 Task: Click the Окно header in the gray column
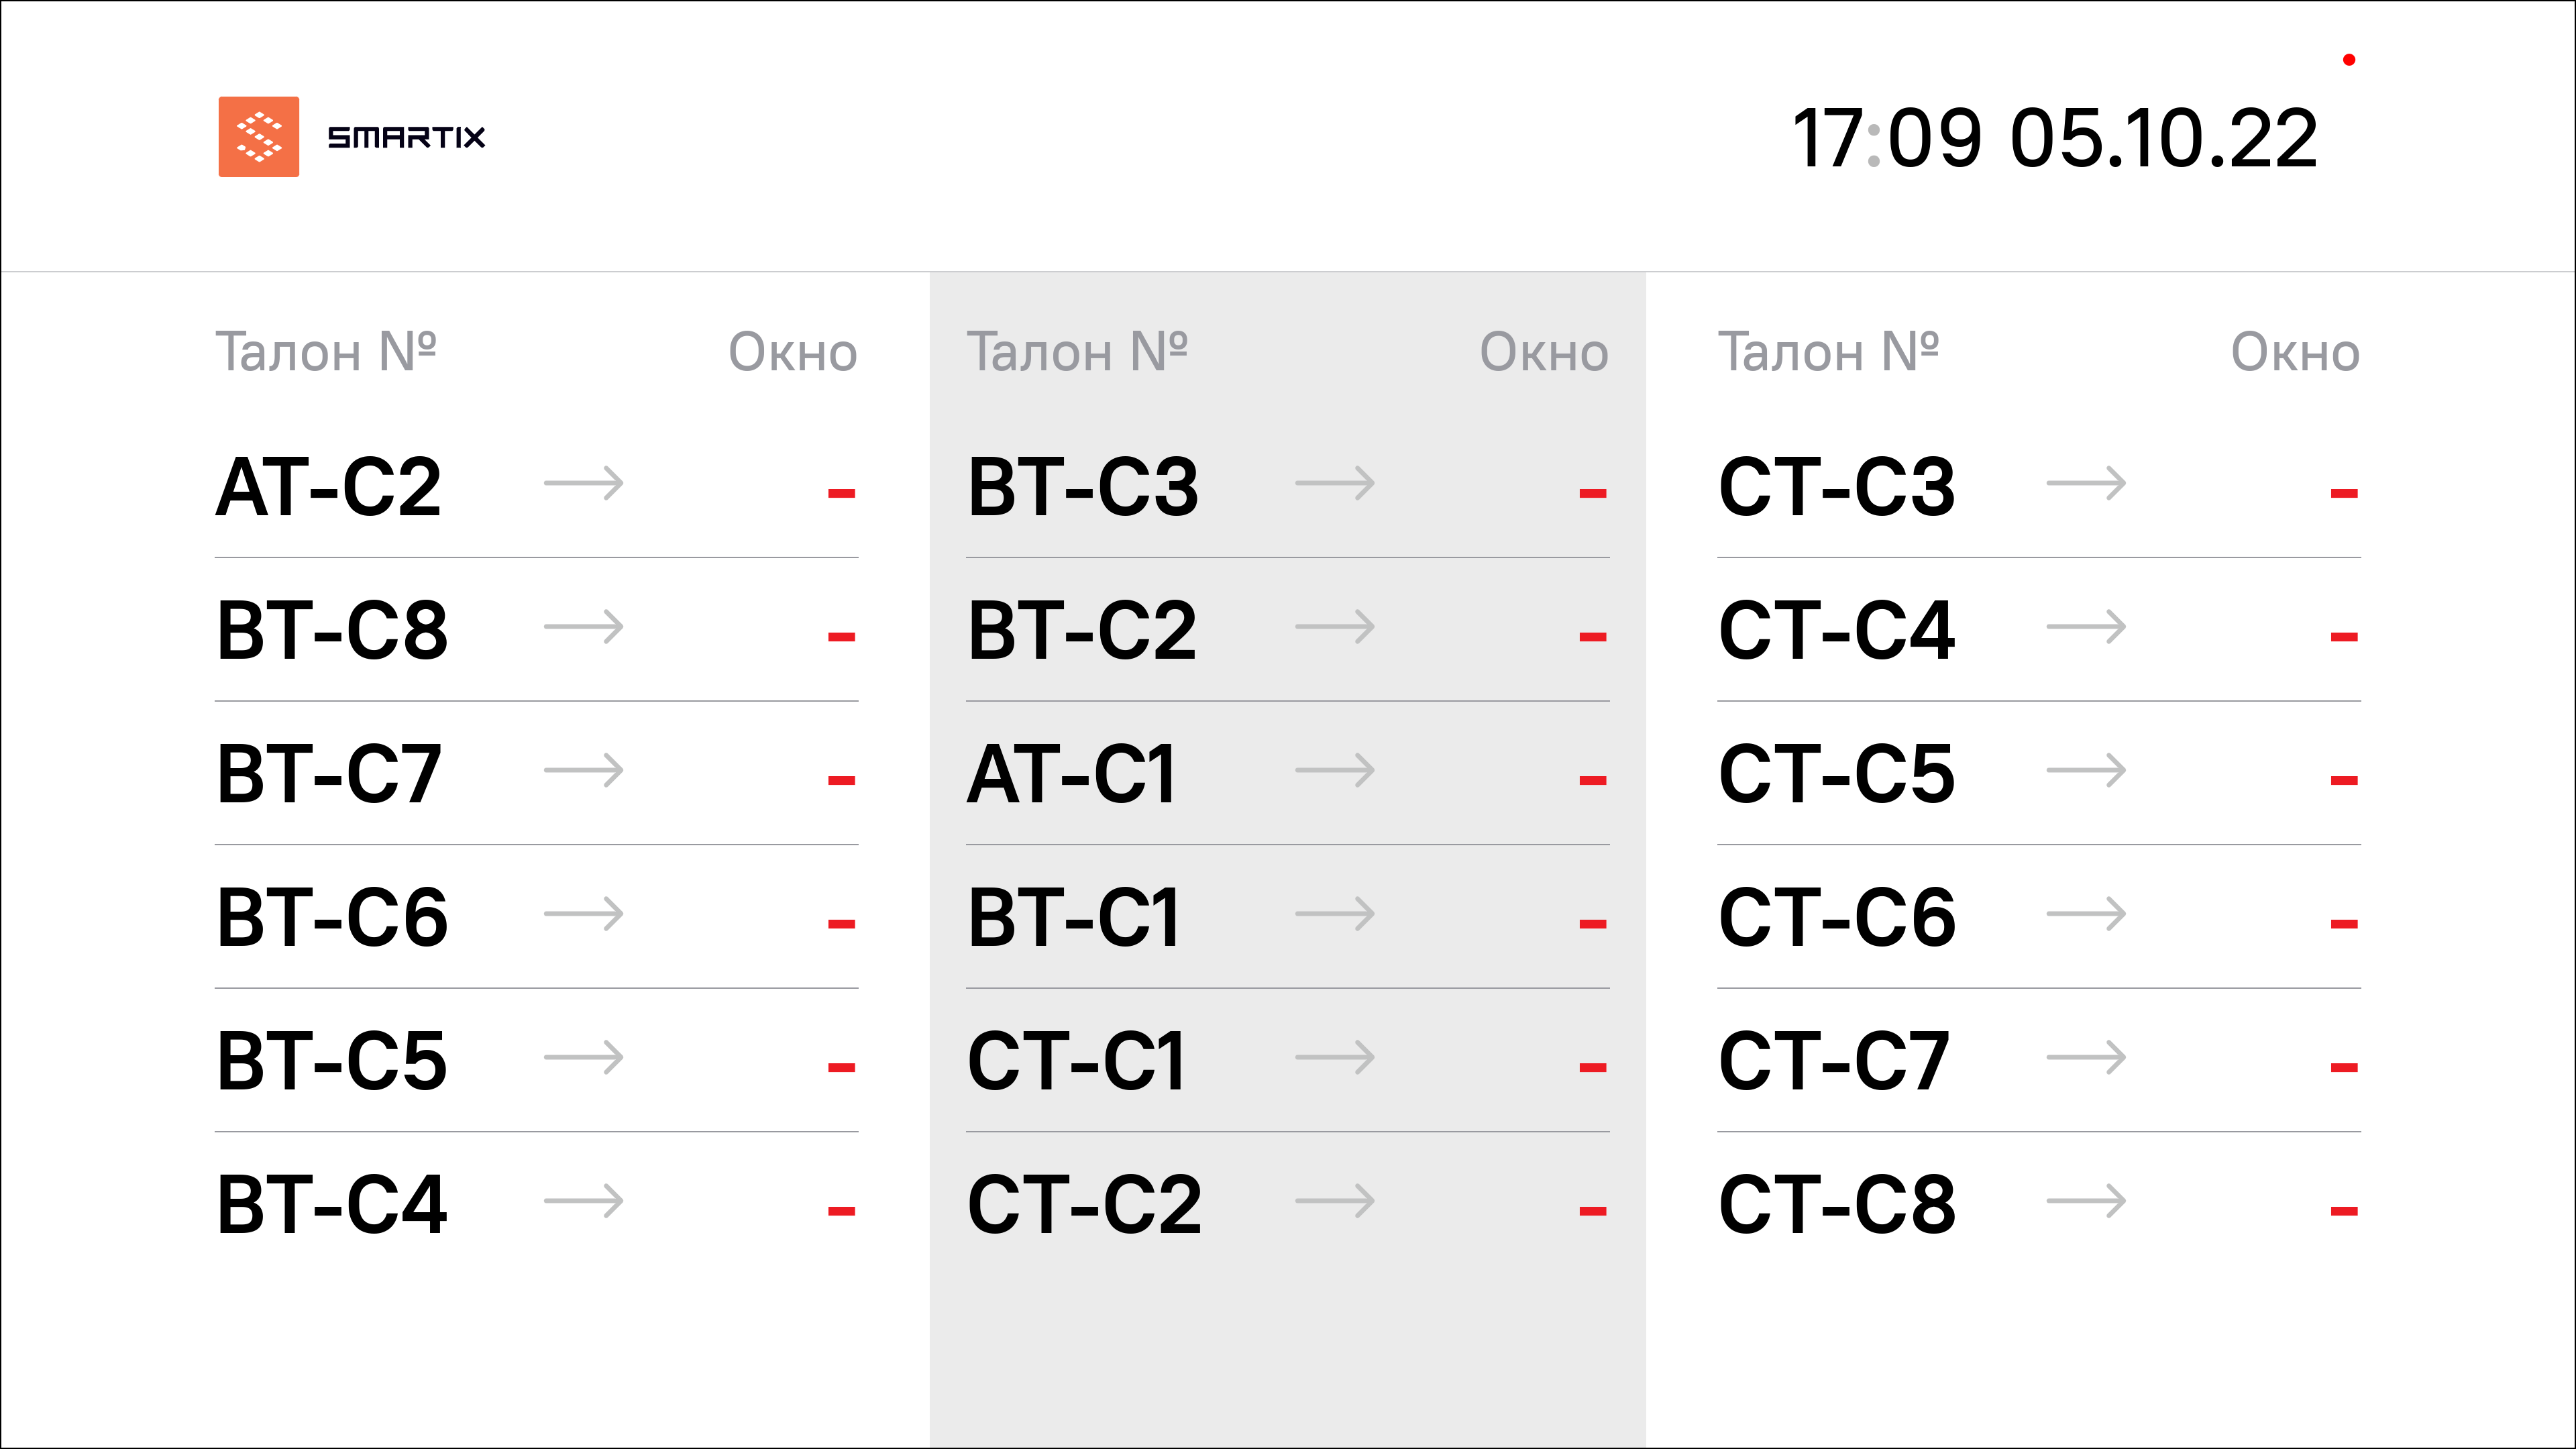point(1544,352)
